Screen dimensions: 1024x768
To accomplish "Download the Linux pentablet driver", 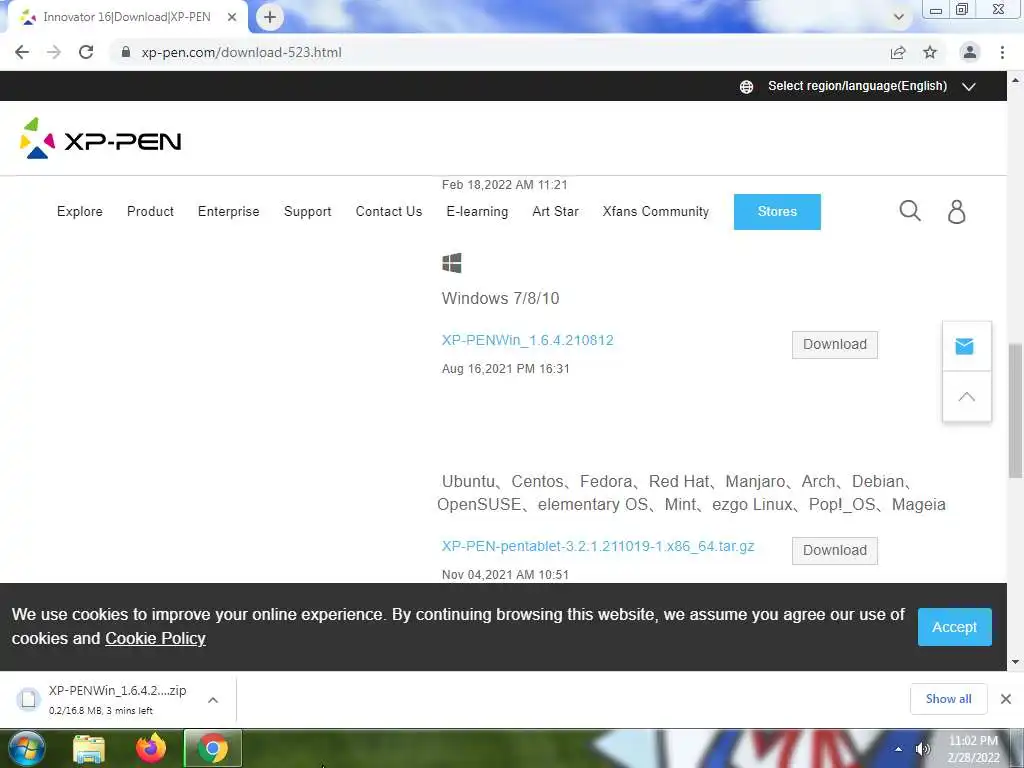I will coord(835,551).
